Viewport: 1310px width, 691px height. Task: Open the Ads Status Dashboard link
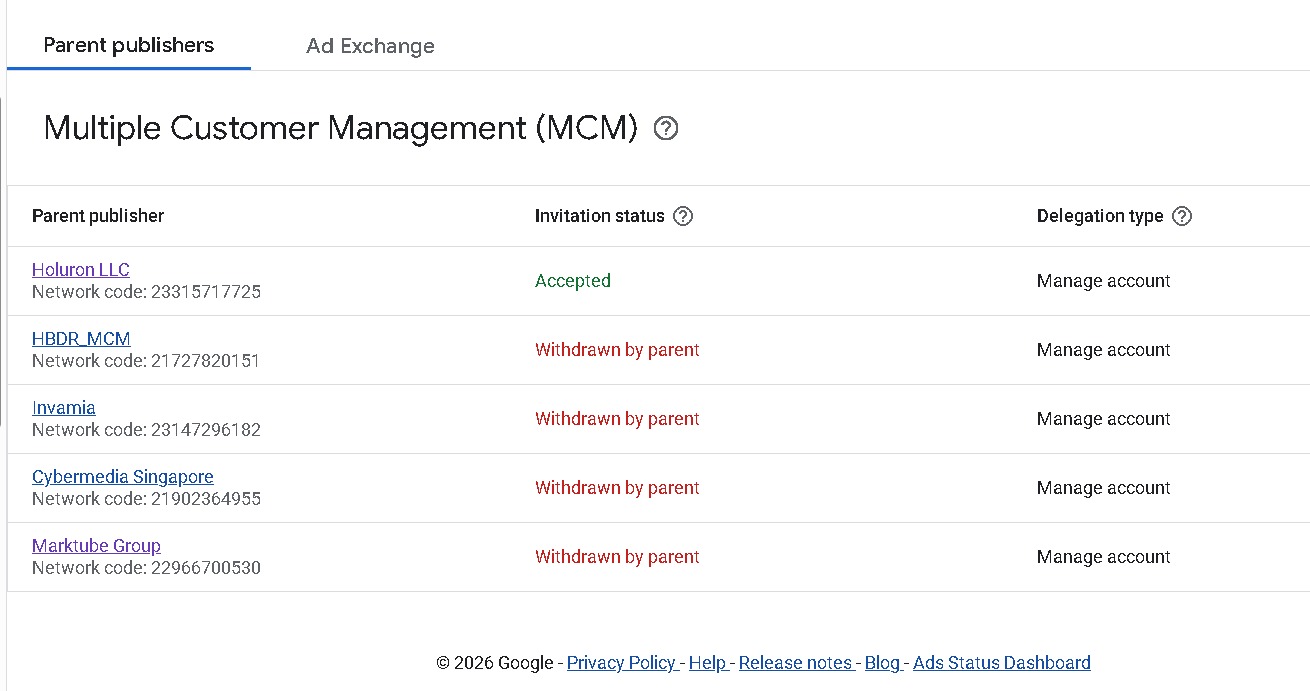[x=1001, y=663]
